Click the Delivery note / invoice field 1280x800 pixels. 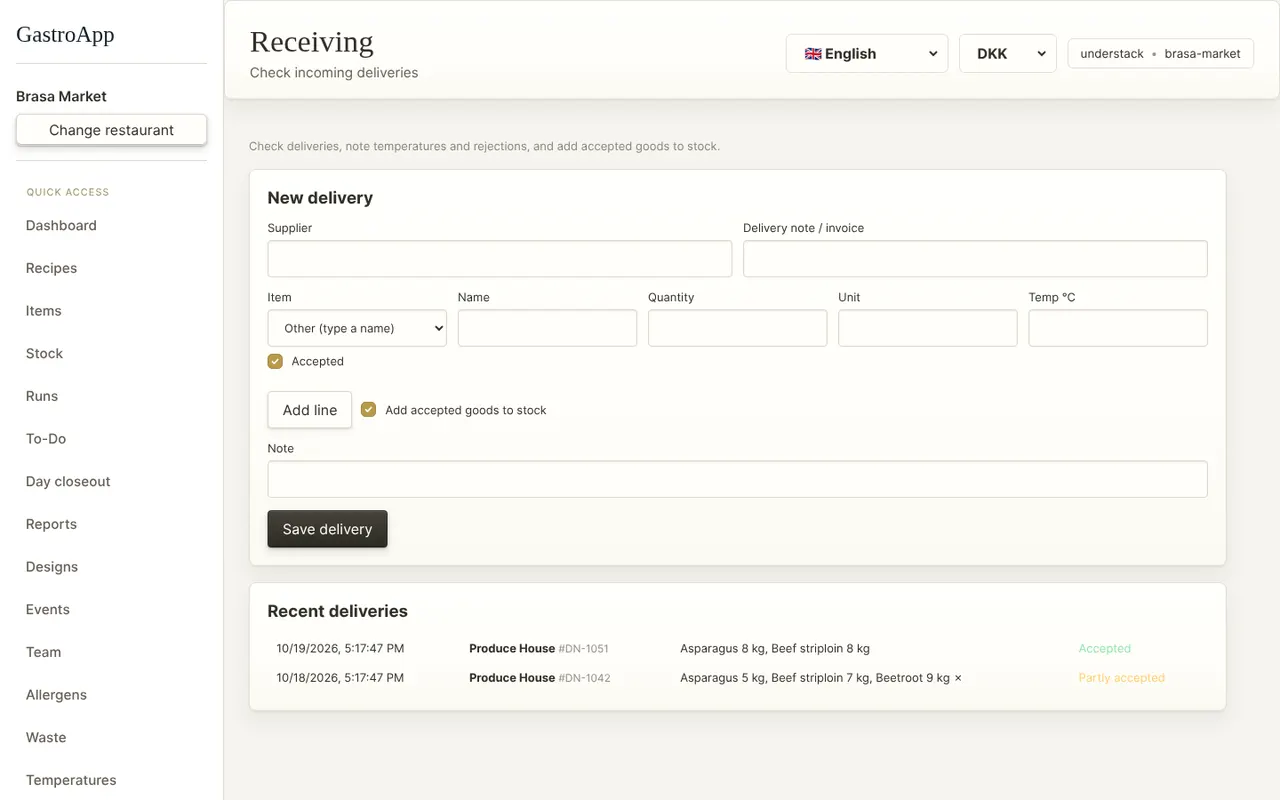click(x=975, y=259)
